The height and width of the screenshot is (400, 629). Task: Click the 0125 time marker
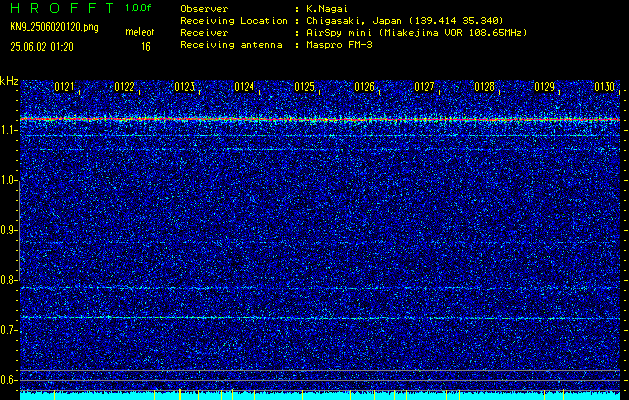click(304, 87)
